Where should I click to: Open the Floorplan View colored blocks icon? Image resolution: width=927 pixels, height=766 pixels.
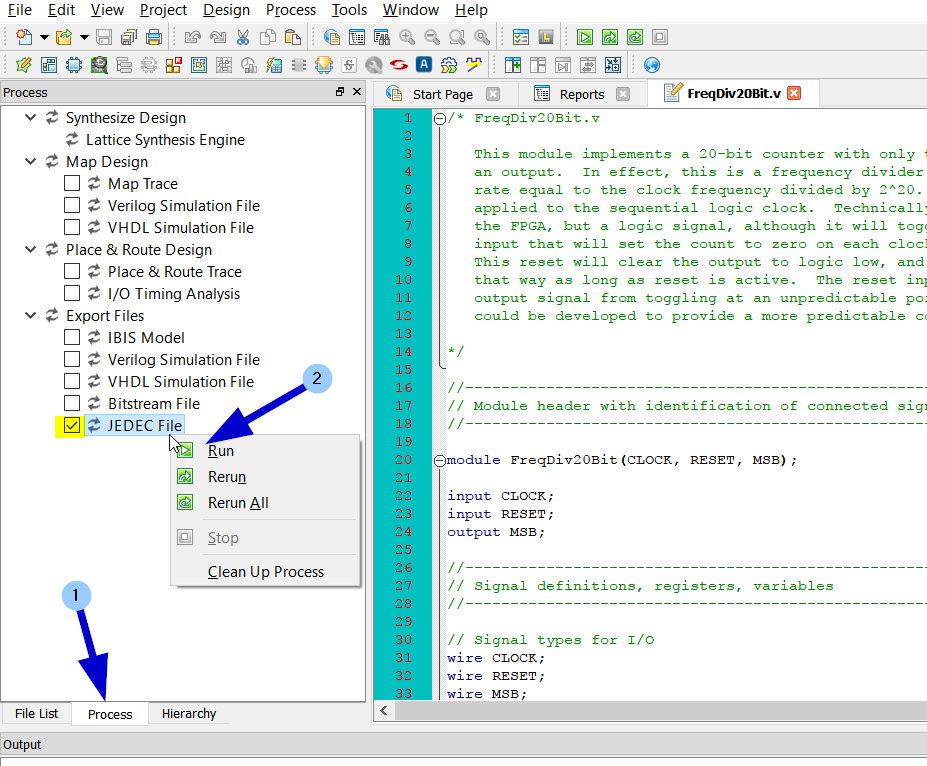point(174,65)
